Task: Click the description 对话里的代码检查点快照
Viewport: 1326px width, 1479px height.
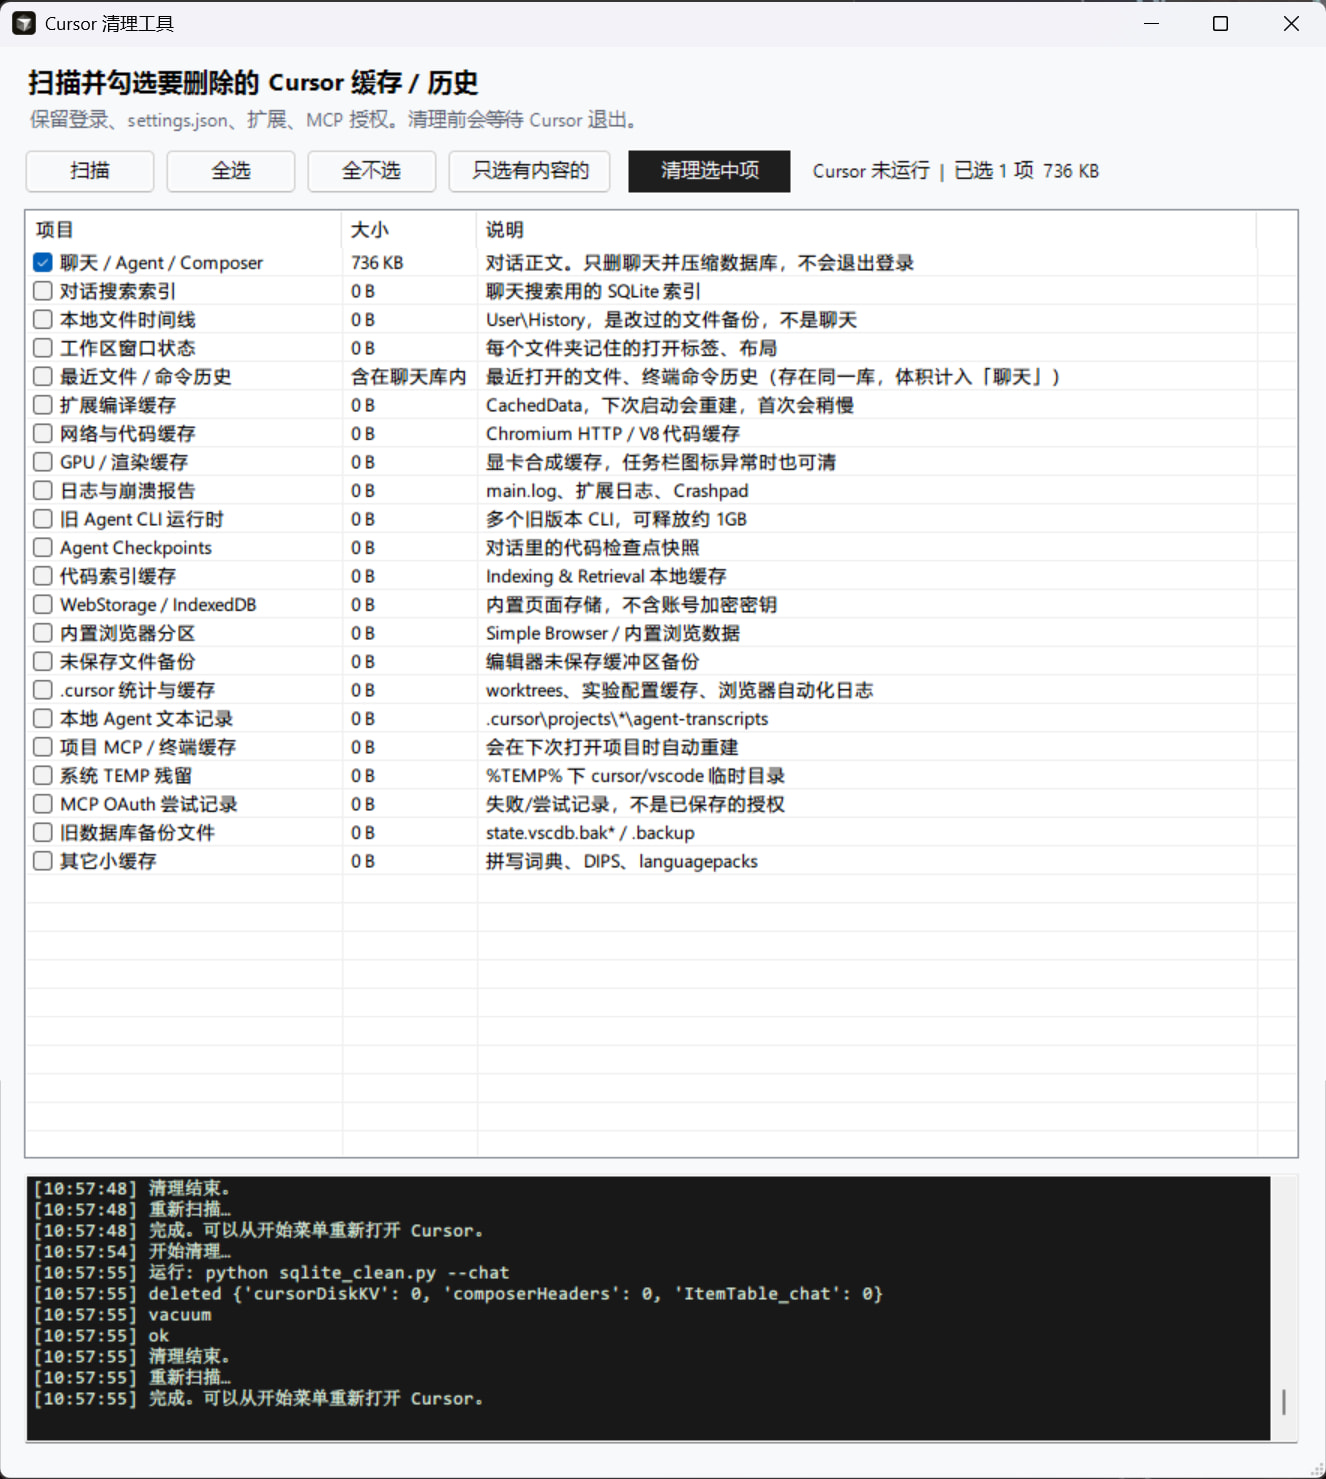Action: [593, 548]
